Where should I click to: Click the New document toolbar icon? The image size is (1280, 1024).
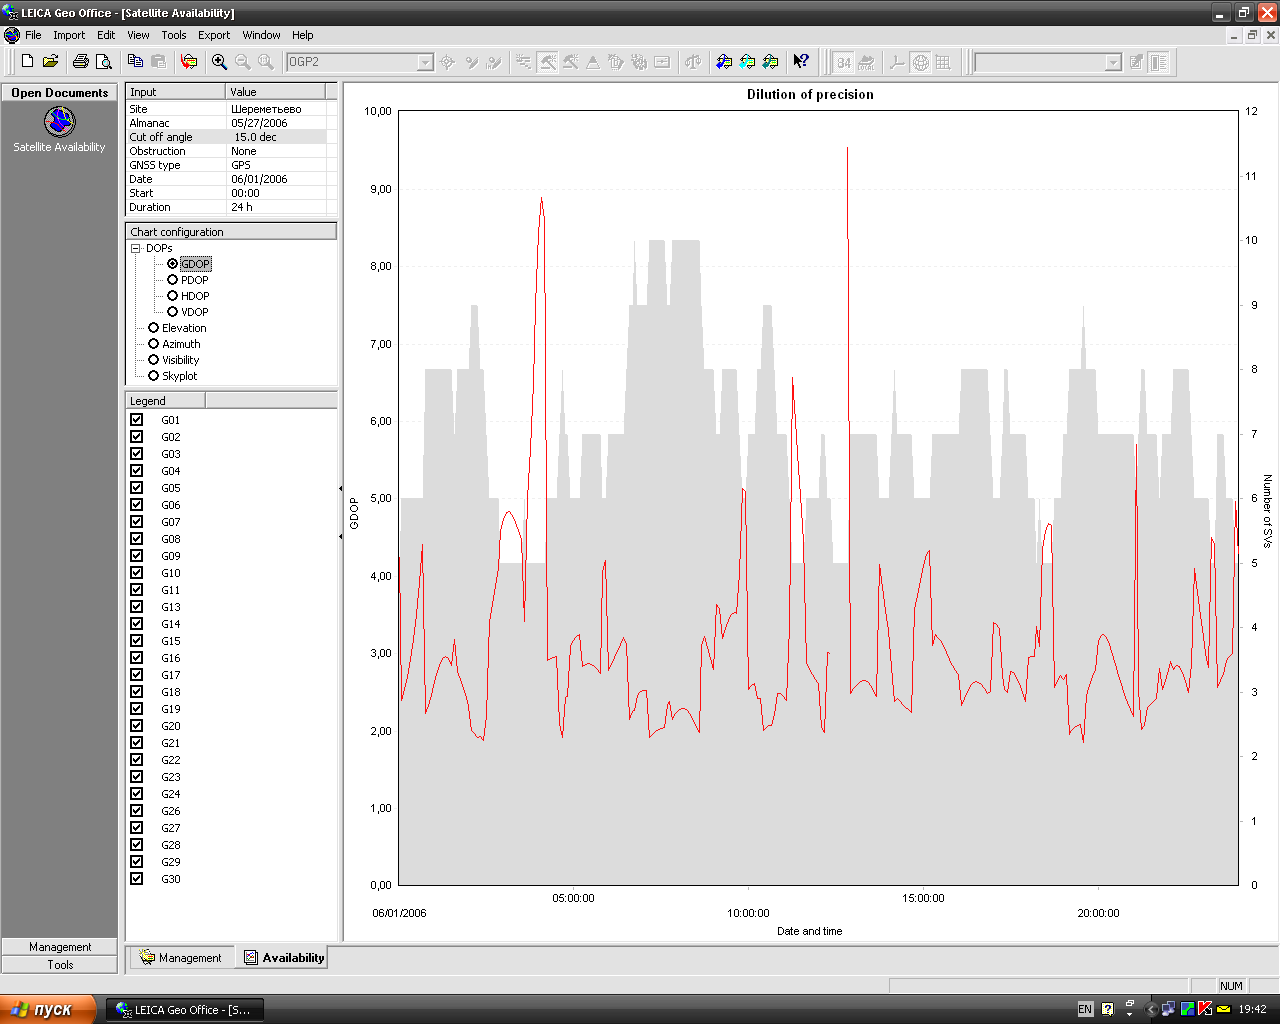pyautogui.click(x=27, y=62)
